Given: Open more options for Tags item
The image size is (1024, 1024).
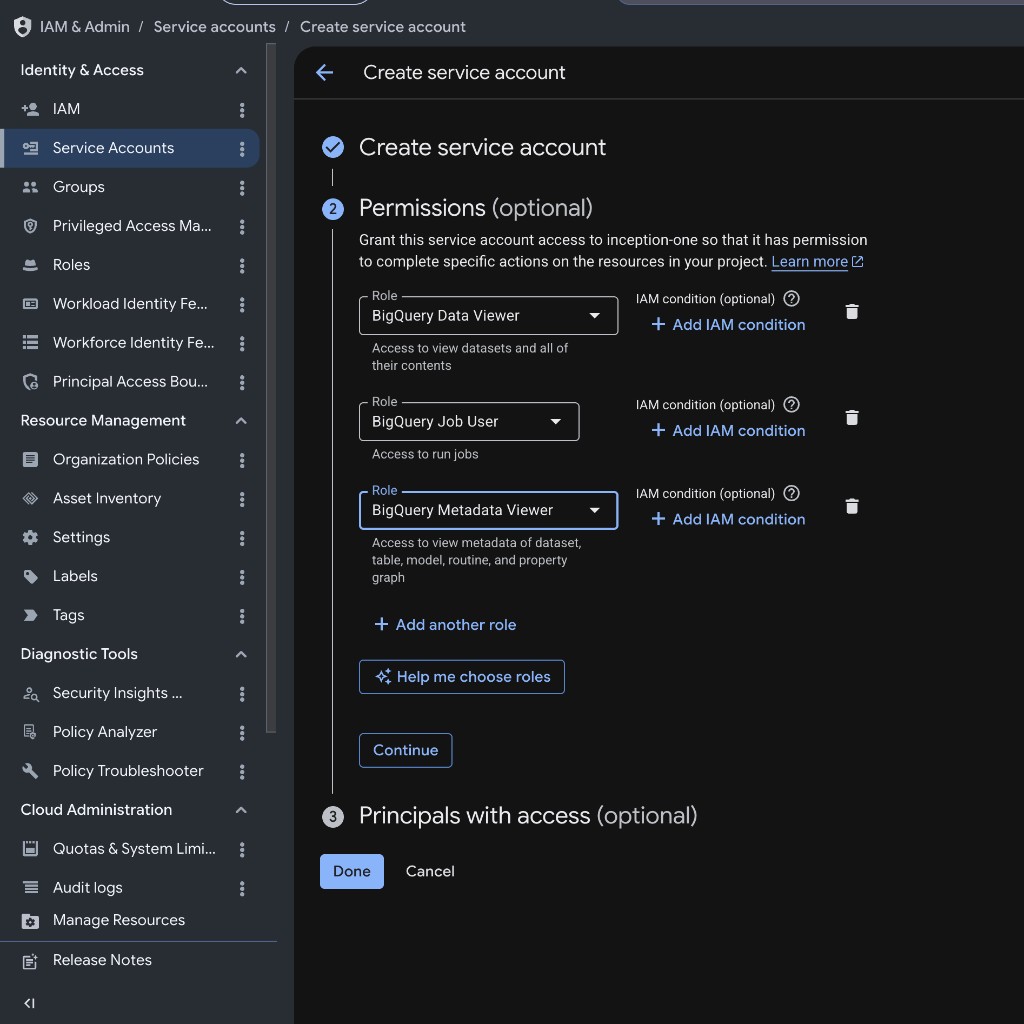Looking at the screenshot, I should point(242,616).
